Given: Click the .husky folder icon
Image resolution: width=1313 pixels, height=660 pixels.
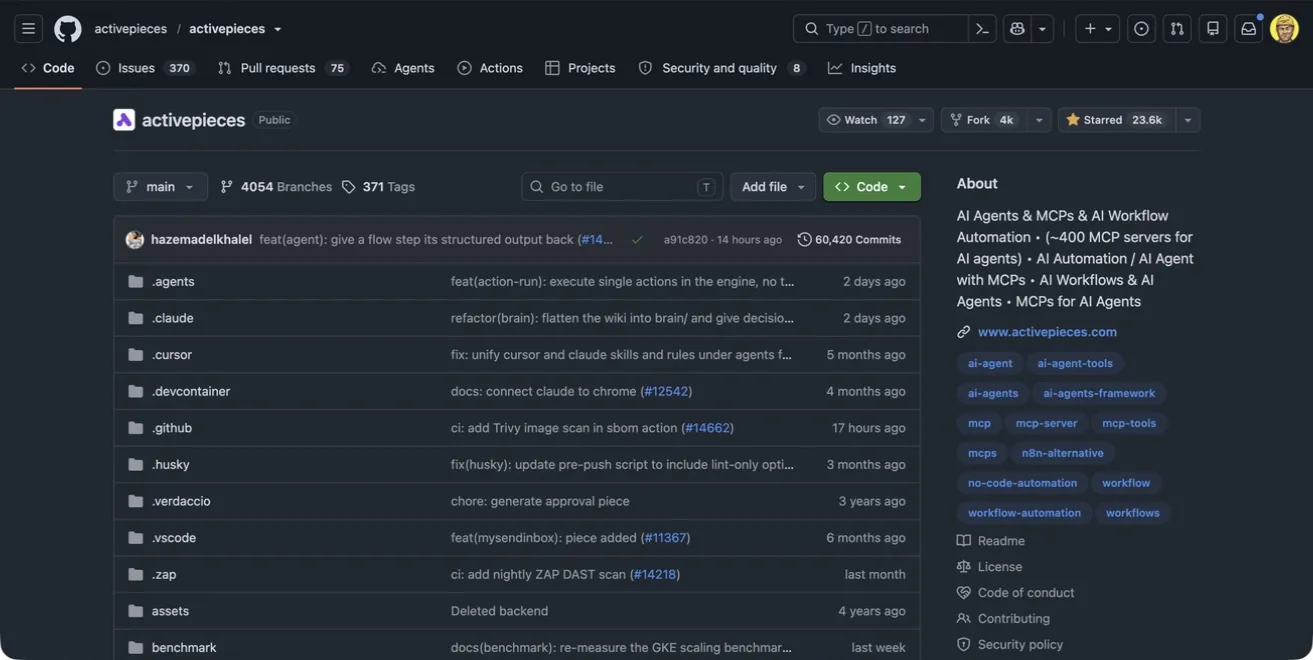Looking at the screenshot, I should pyautogui.click(x=136, y=465).
